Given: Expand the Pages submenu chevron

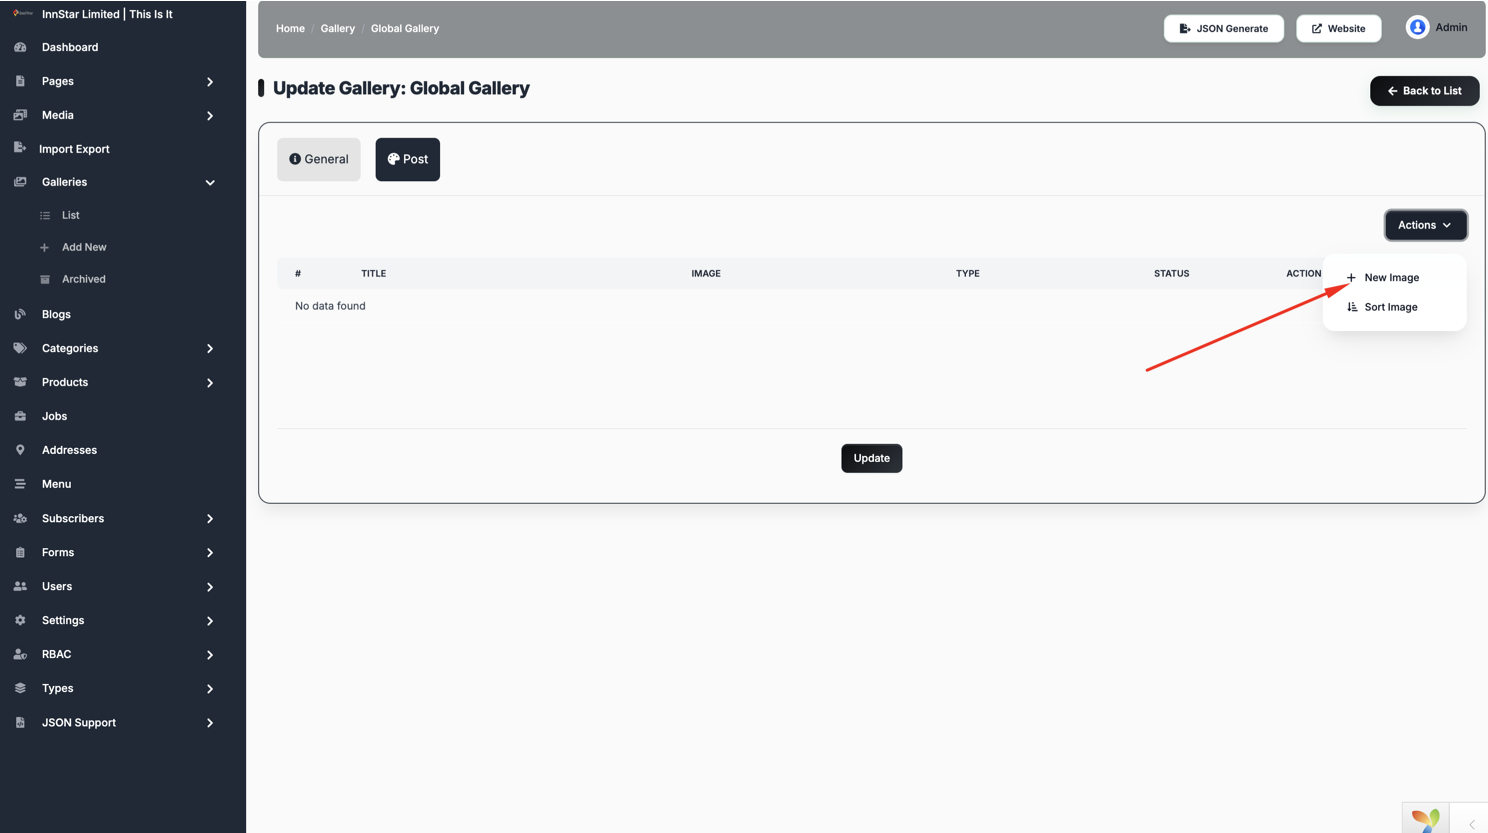Looking at the screenshot, I should (210, 82).
